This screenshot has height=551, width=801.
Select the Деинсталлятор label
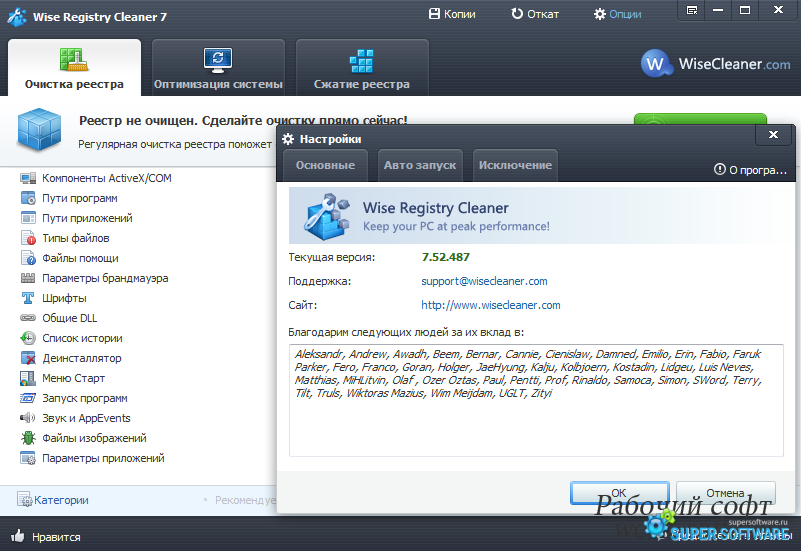pos(82,358)
